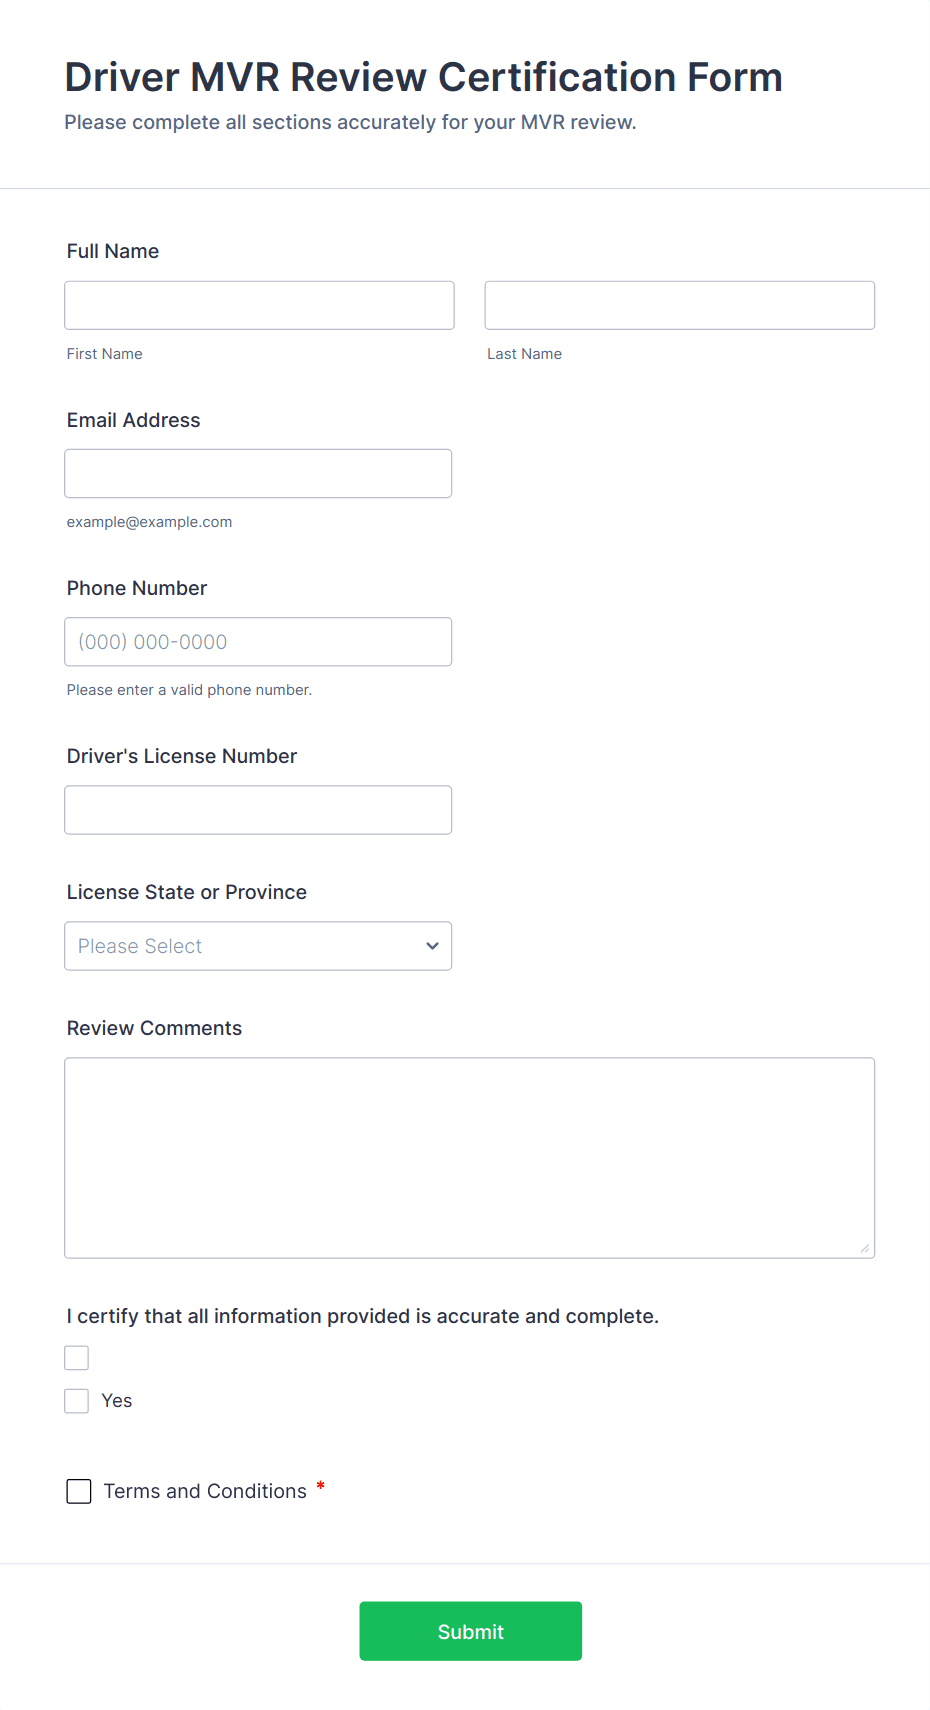Click the Full Name field label
This screenshot has width=930, height=1710.
[113, 251]
